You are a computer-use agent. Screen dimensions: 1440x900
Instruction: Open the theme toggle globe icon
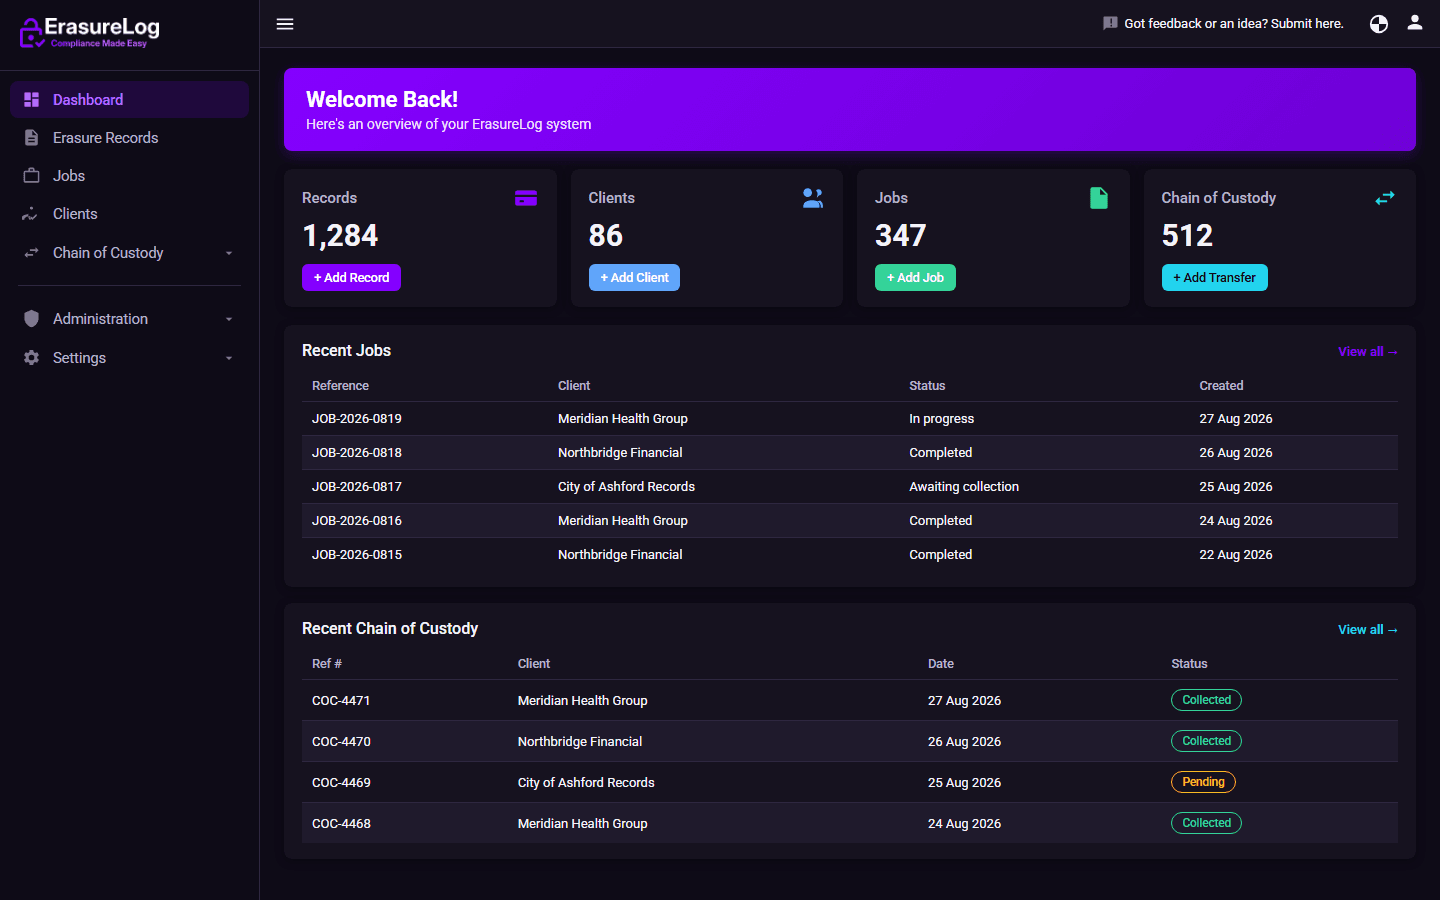tap(1379, 24)
